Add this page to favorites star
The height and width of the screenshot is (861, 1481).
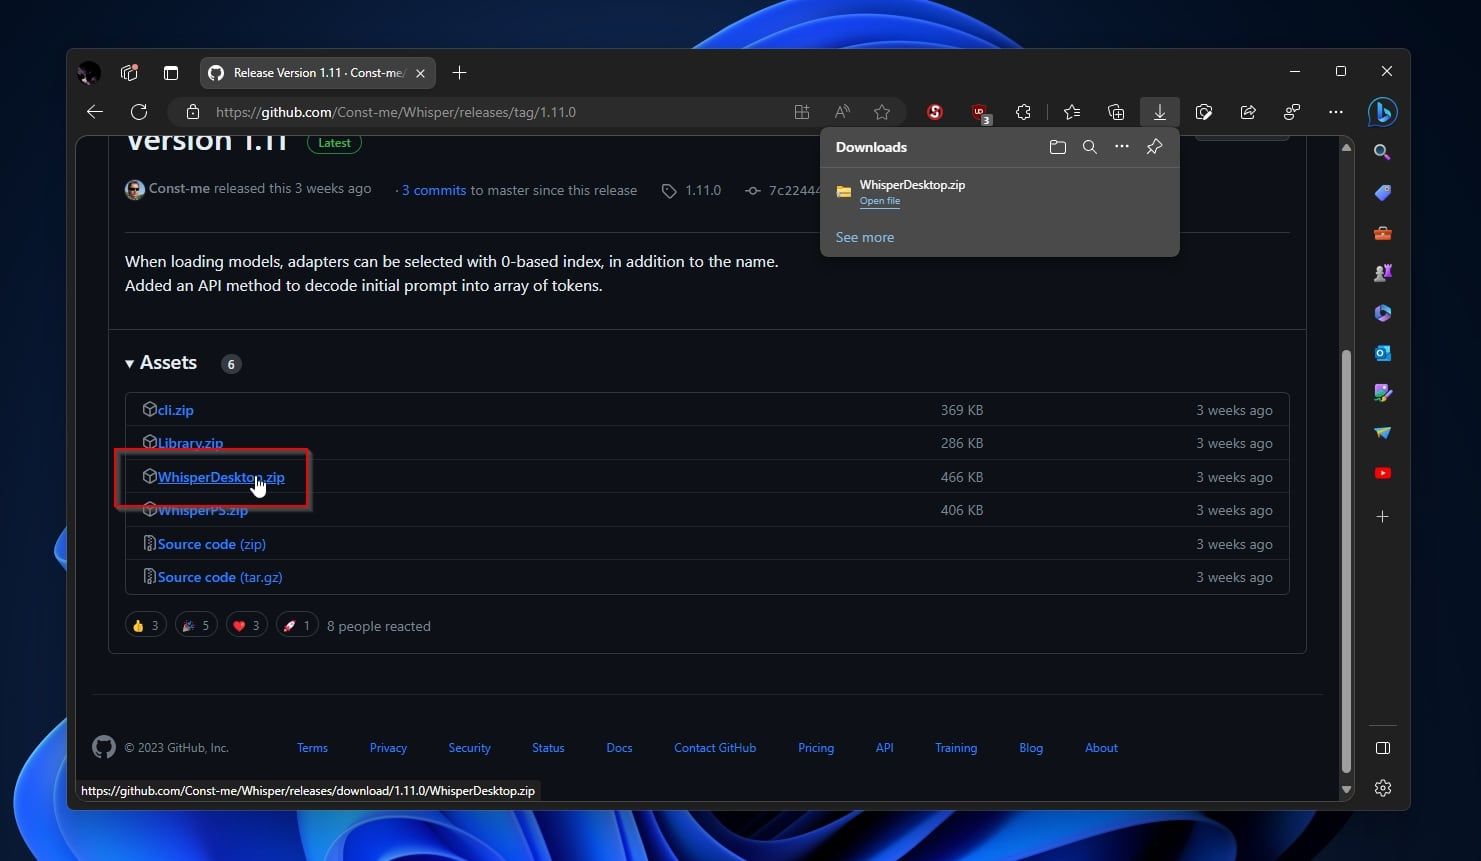click(x=882, y=112)
